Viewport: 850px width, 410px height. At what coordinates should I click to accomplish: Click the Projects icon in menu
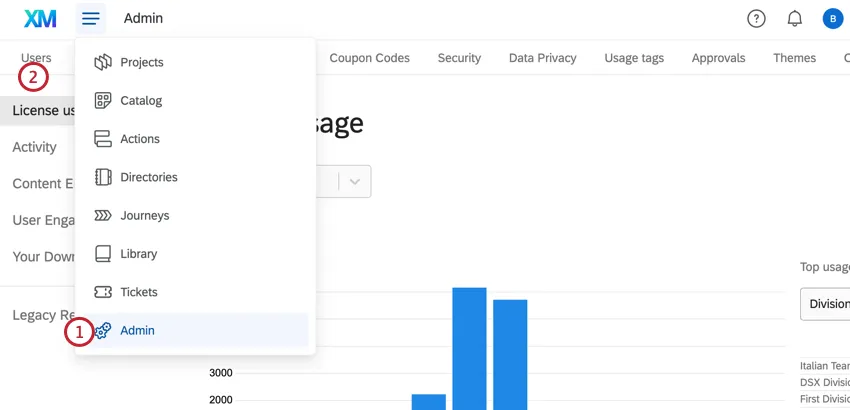point(103,62)
